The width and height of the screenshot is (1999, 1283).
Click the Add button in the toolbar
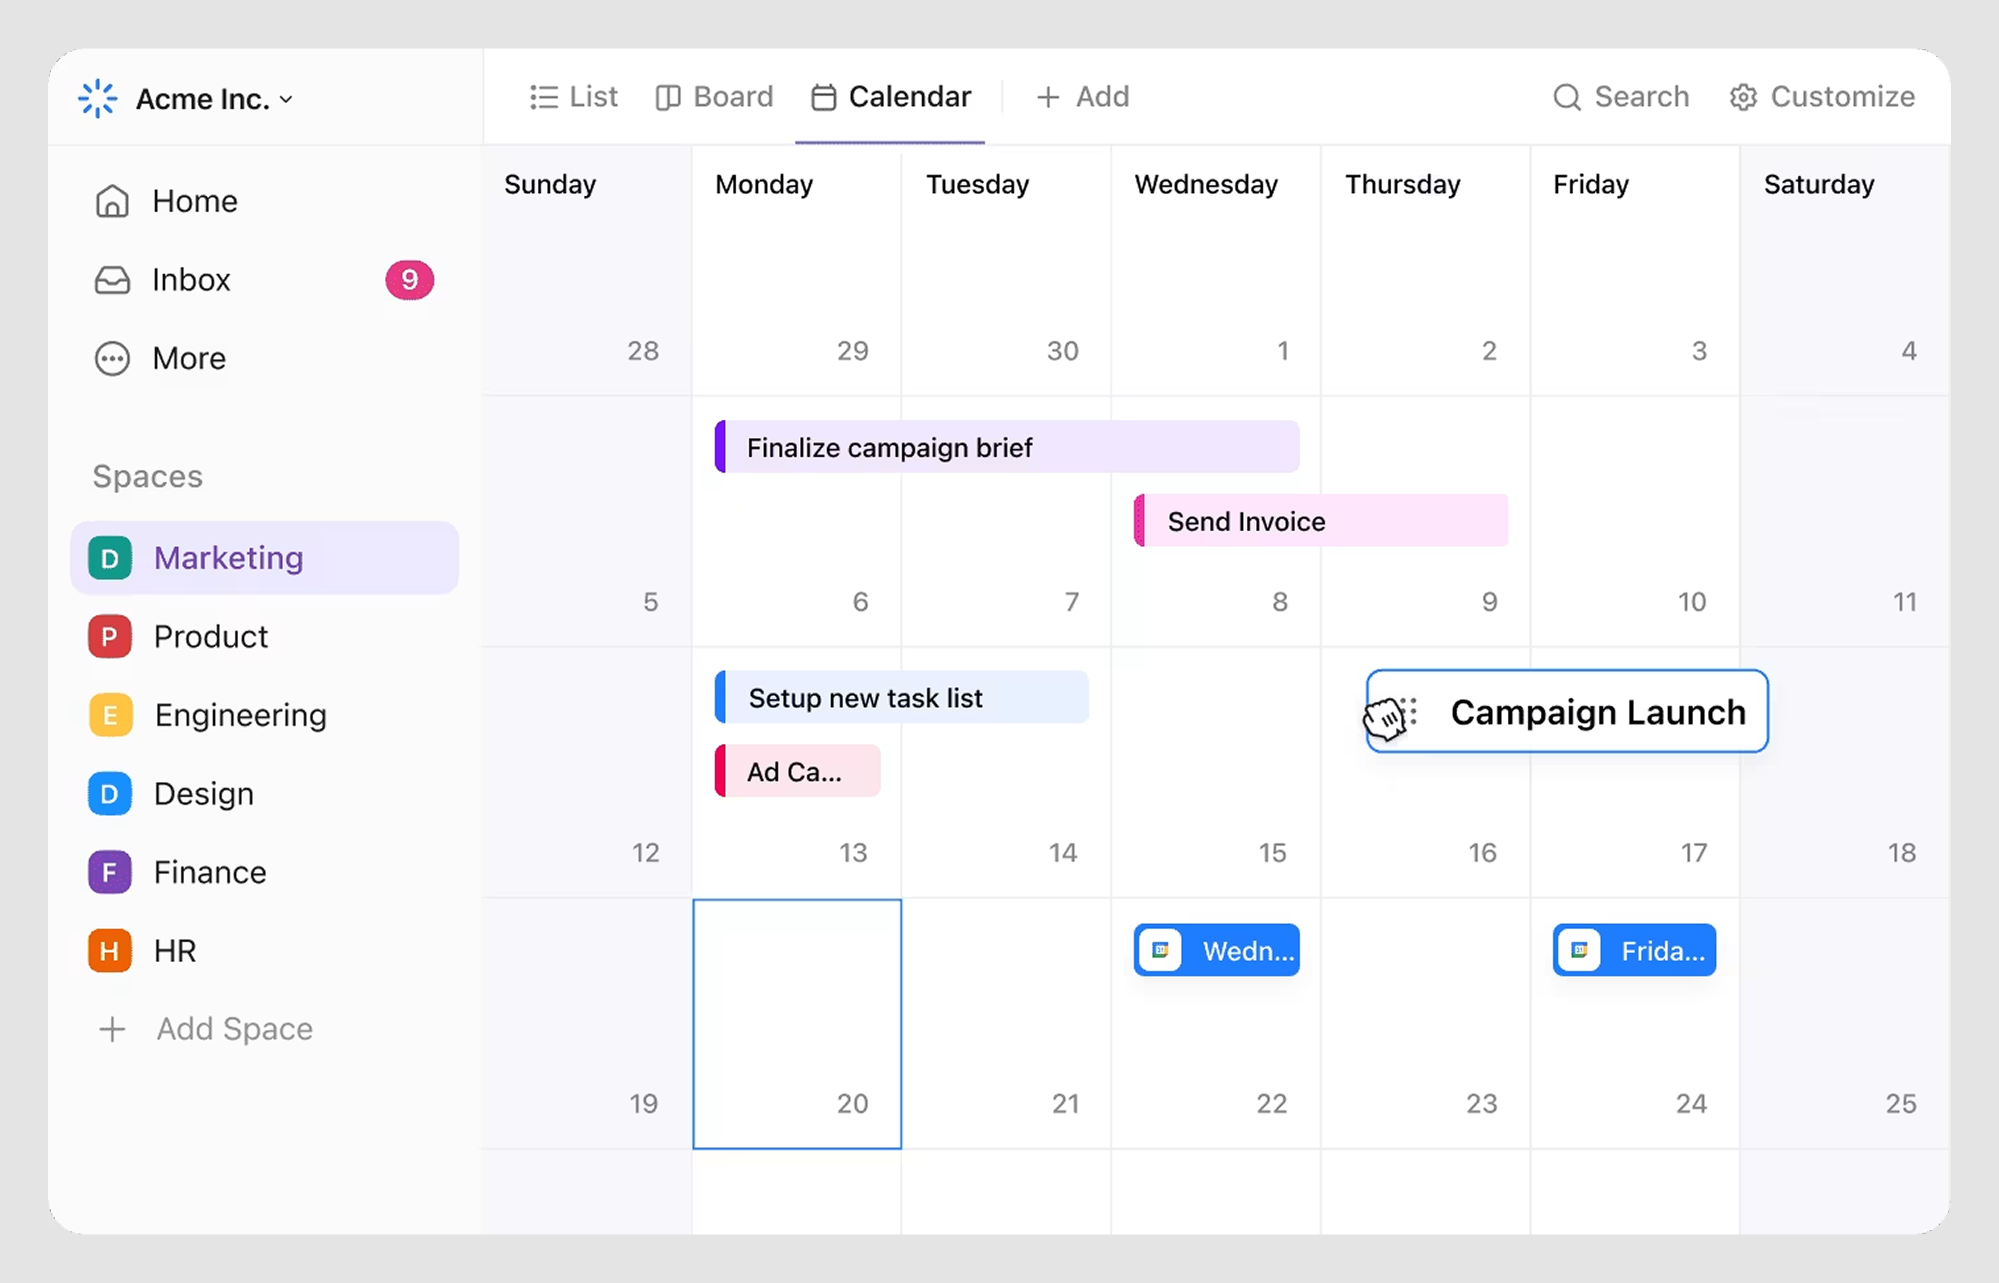[1081, 97]
